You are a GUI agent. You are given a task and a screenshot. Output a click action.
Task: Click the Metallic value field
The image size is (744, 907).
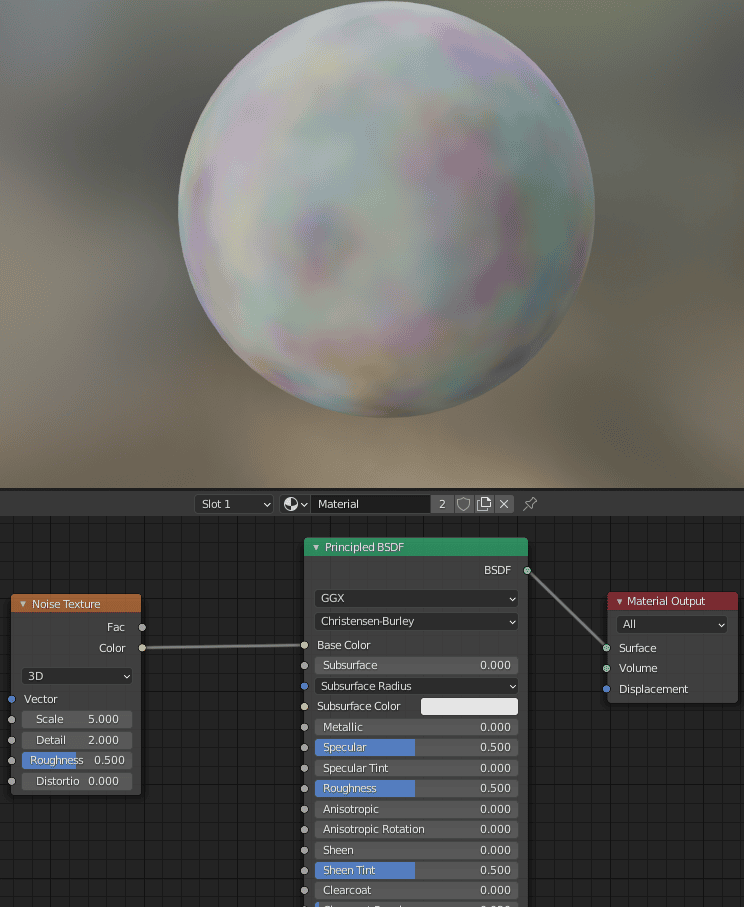click(x=416, y=727)
